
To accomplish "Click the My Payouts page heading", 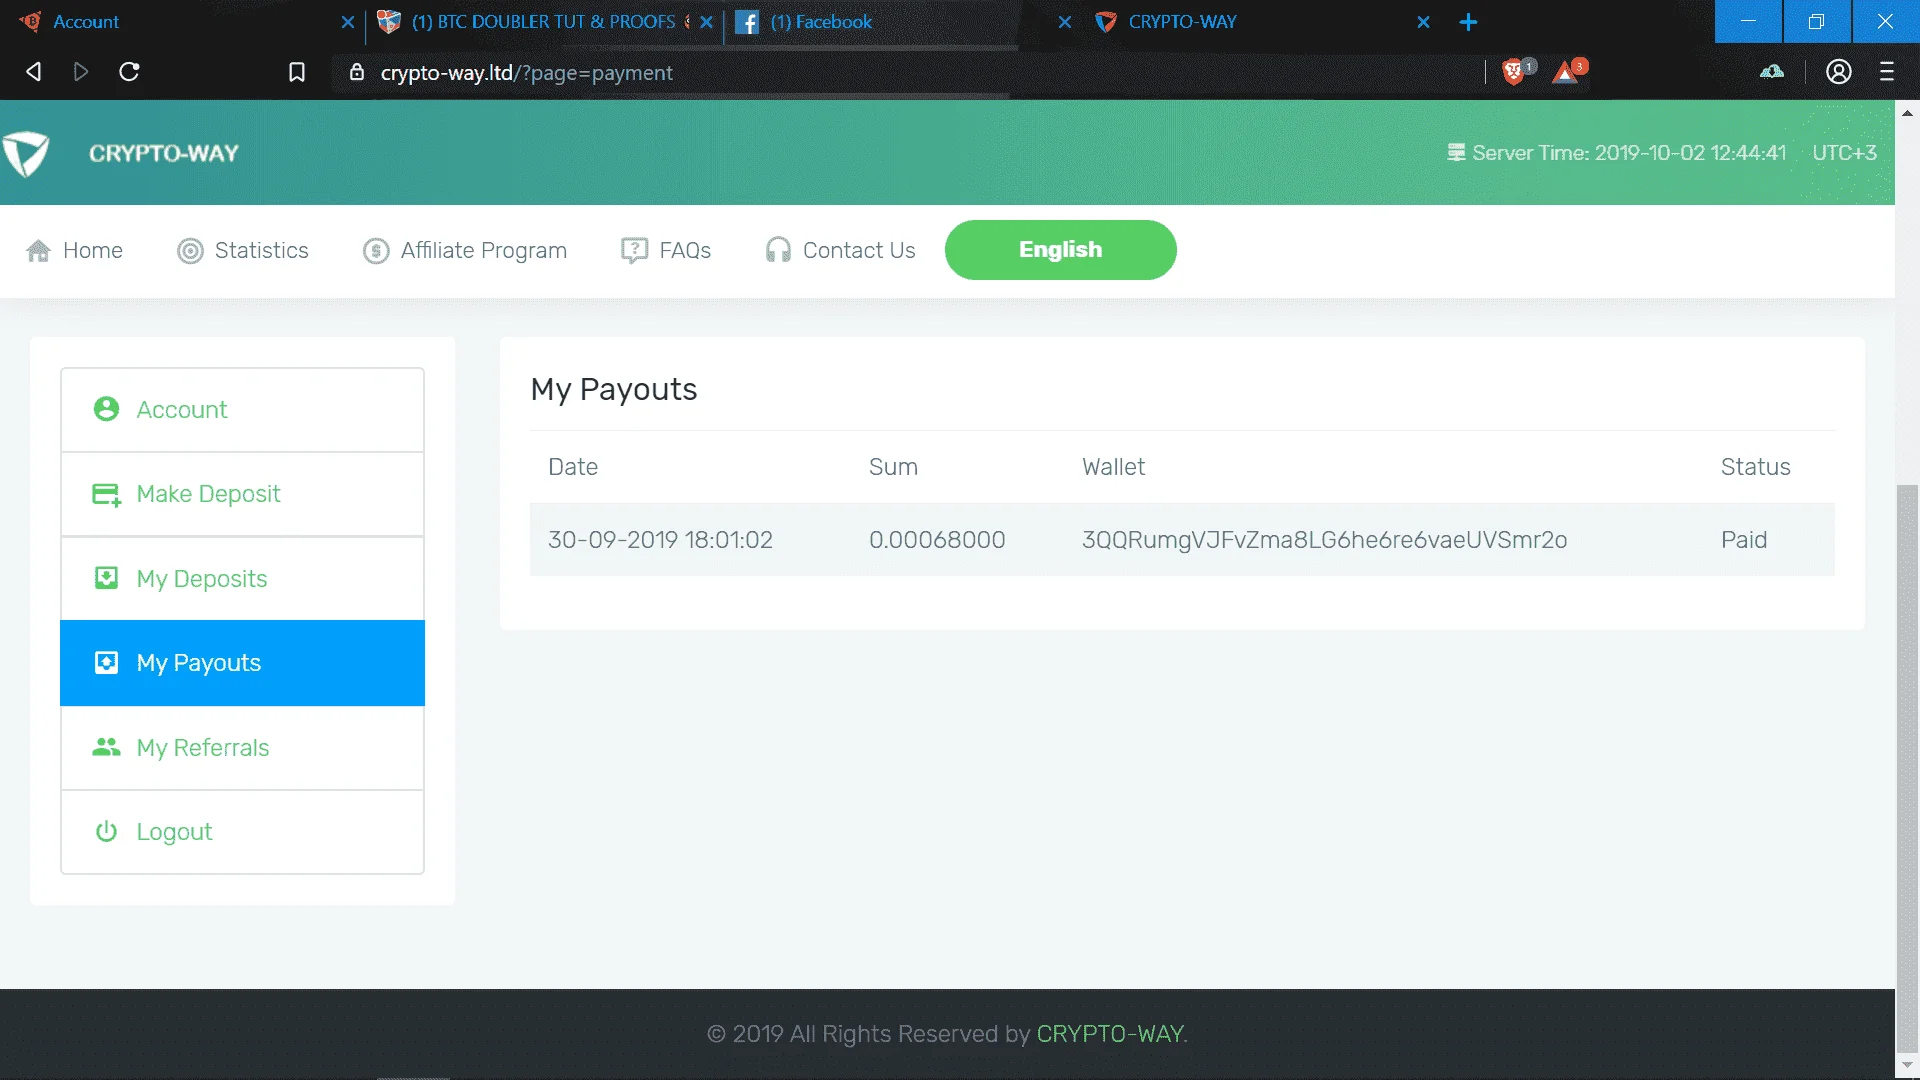I will pyautogui.click(x=614, y=389).
